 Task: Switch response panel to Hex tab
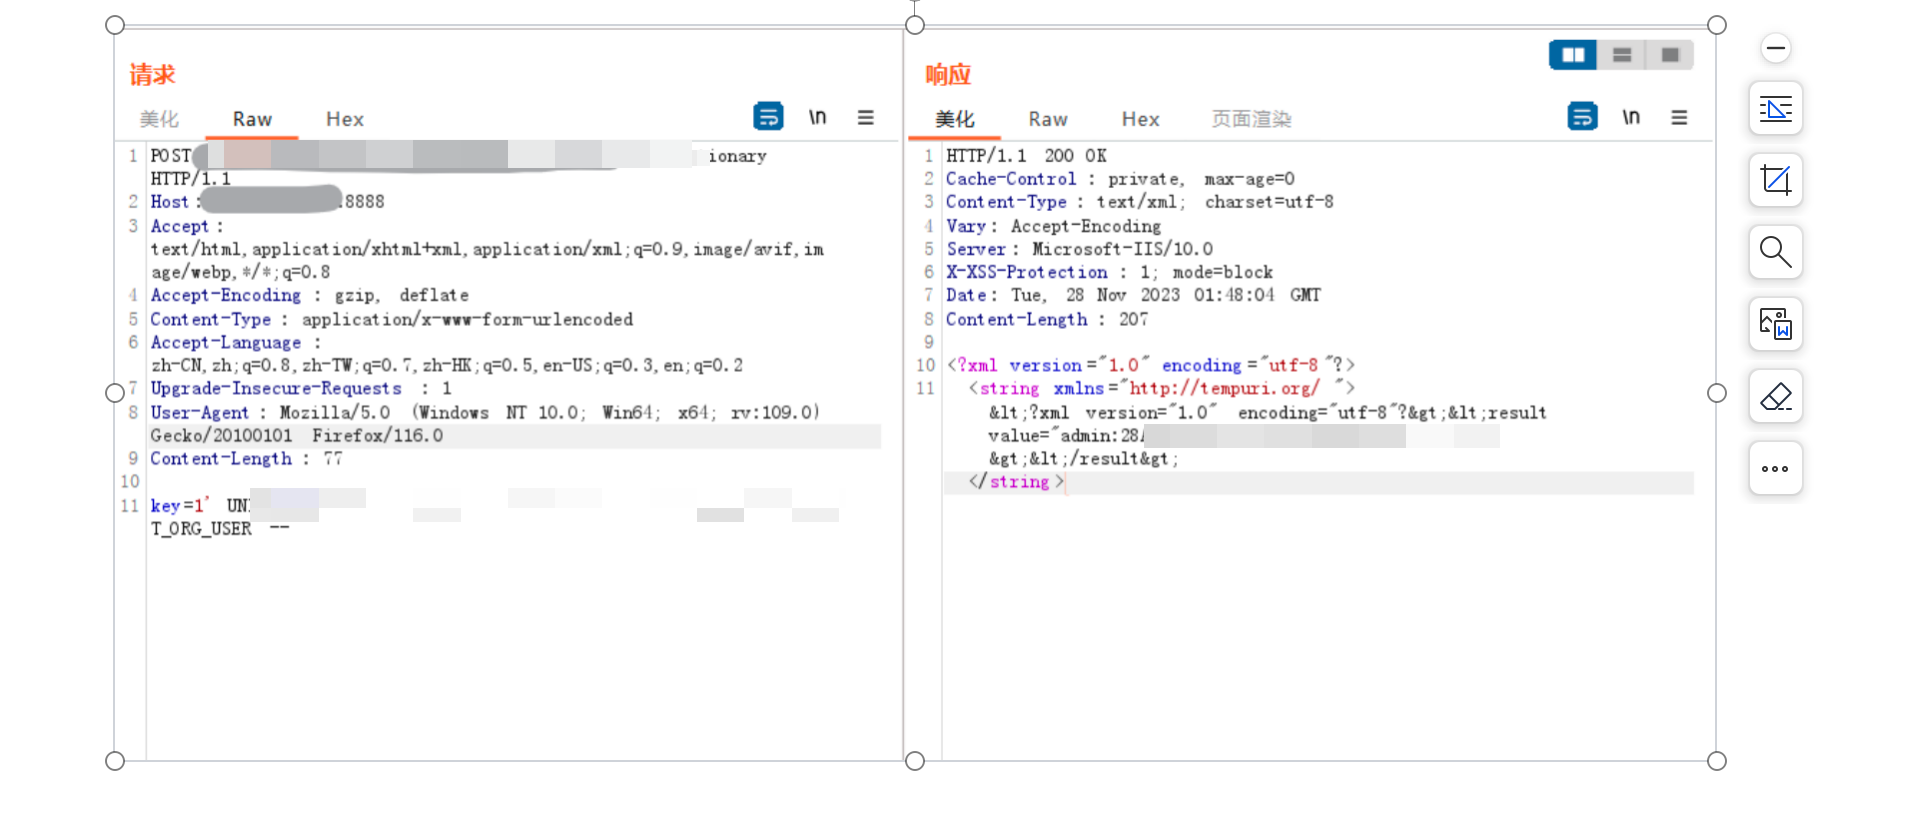pyautogui.click(x=1141, y=119)
